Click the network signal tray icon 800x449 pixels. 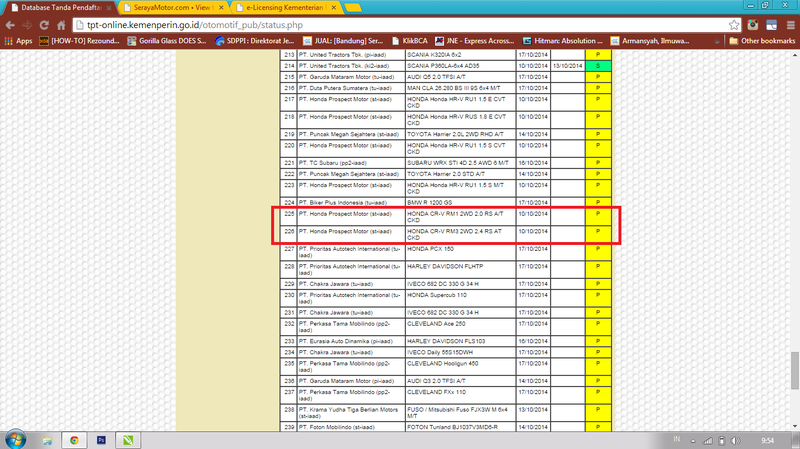[707, 441]
